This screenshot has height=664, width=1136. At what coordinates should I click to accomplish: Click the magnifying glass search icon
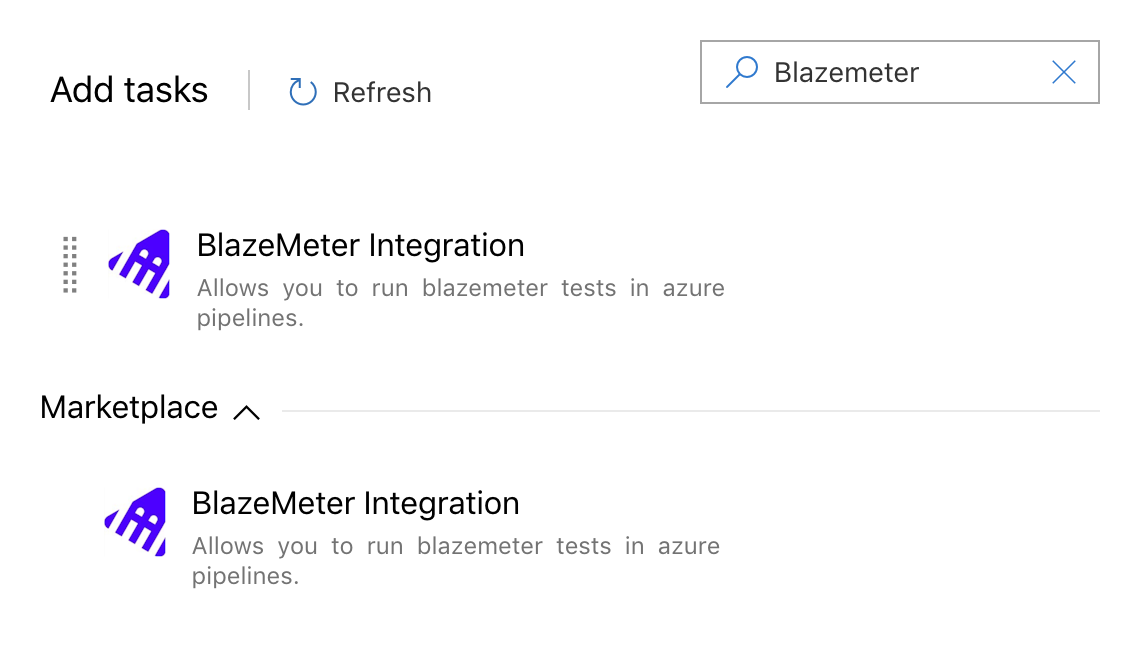click(742, 72)
